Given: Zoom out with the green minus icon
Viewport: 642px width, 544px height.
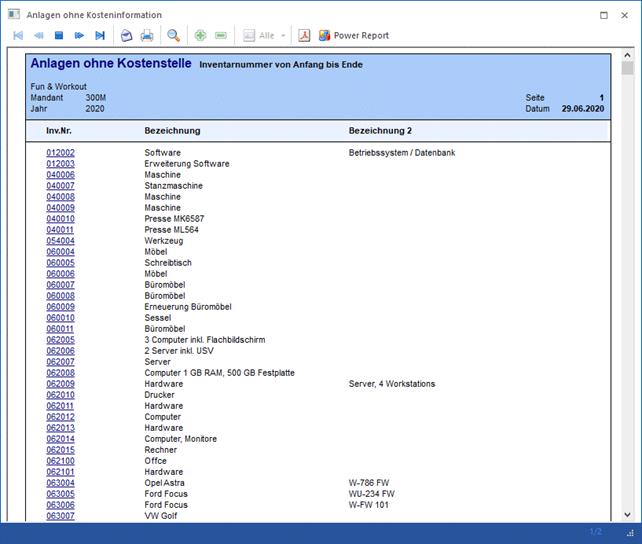Looking at the screenshot, I should pos(221,36).
